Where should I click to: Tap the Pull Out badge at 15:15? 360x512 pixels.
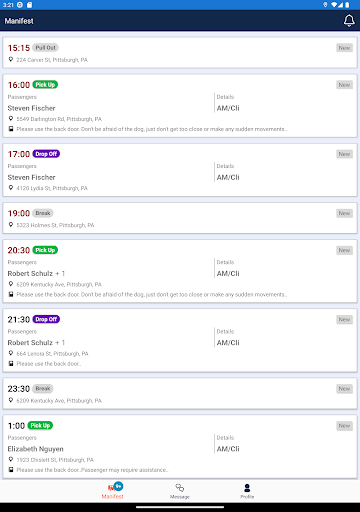pyautogui.click(x=45, y=48)
